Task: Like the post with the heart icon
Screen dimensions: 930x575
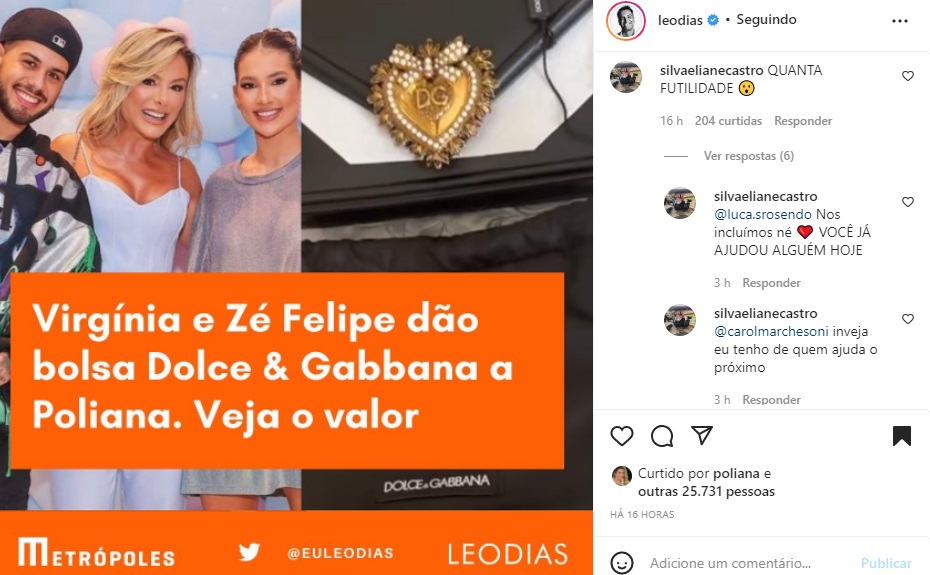Action: click(622, 436)
